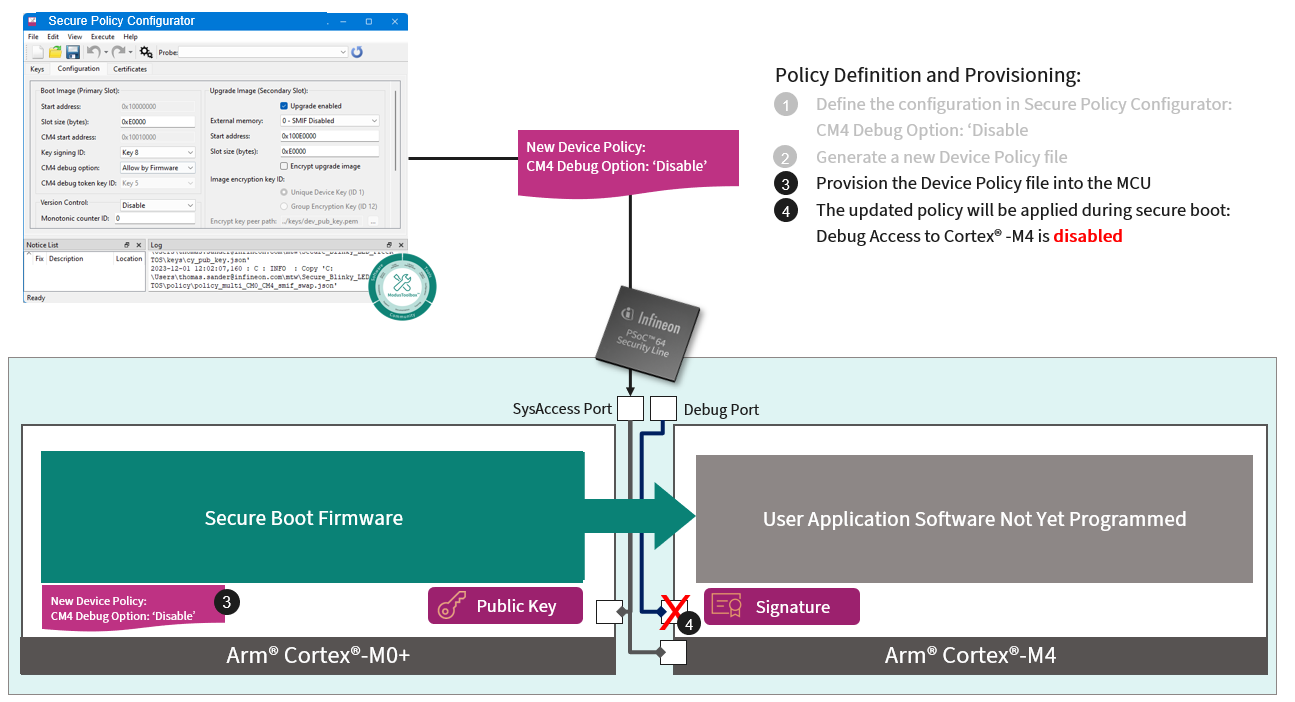Switch to the Configuration tab
Image resolution: width=1295 pixels, height=702 pixels.
click(78, 69)
